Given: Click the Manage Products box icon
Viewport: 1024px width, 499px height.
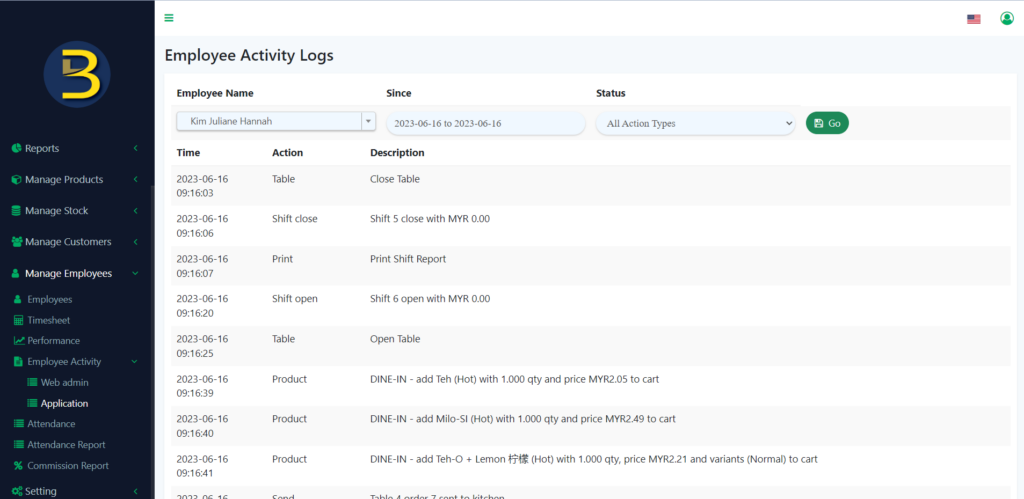Looking at the screenshot, I should click(x=16, y=180).
